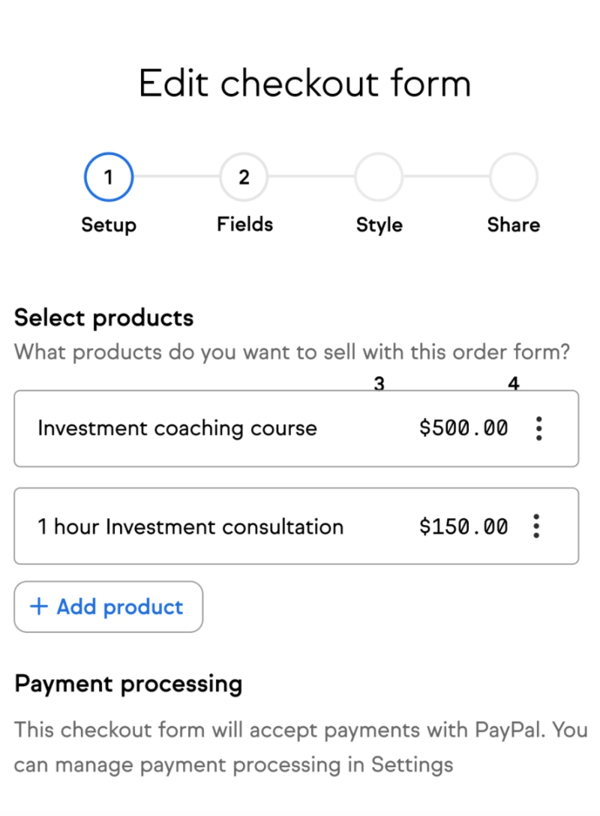Click the empty circle above Share
600x816 pixels.
[x=513, y=178]
